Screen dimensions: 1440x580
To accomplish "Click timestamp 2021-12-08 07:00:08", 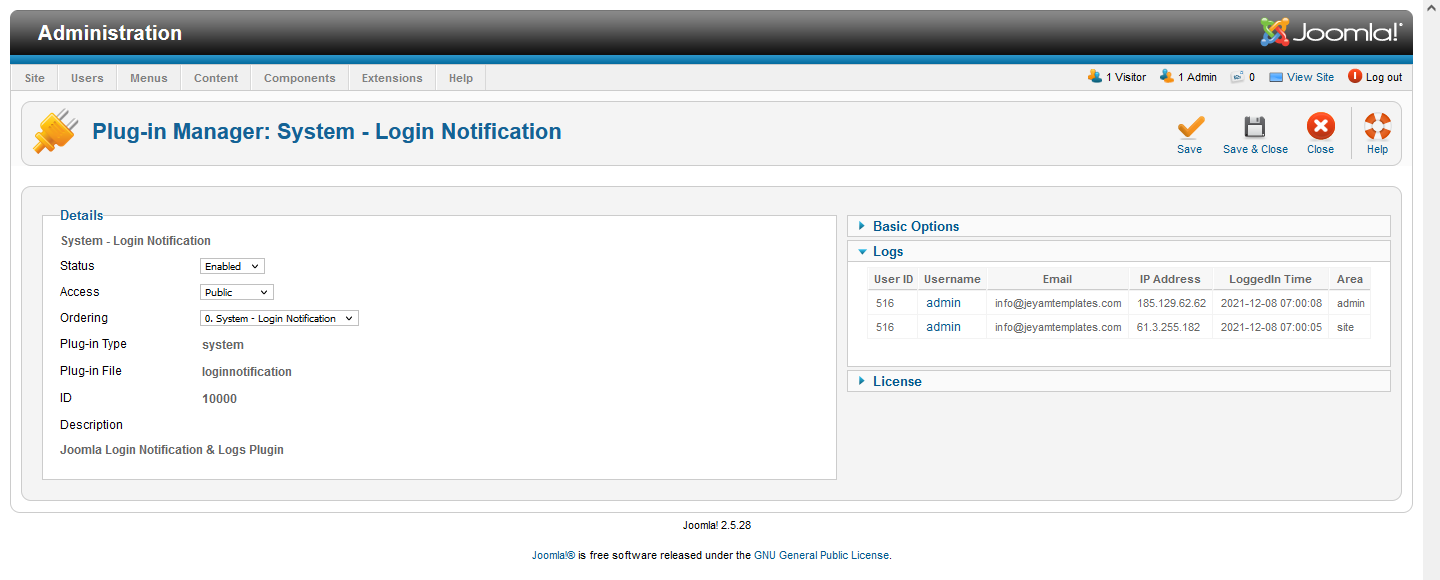I will 1271,303.
